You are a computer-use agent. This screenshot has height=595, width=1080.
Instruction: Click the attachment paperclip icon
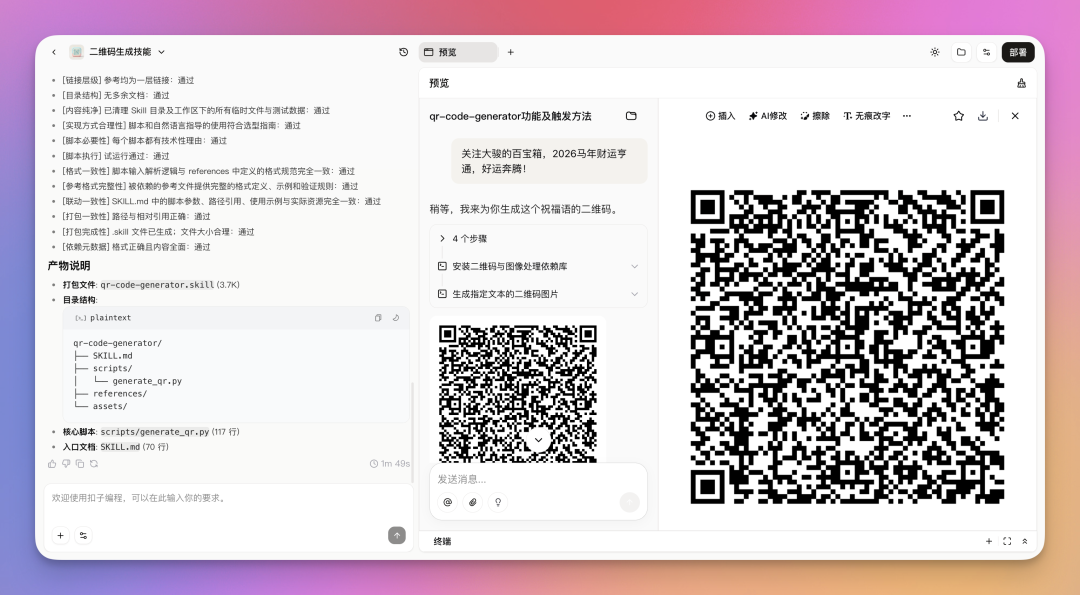[x=472, y=502]
